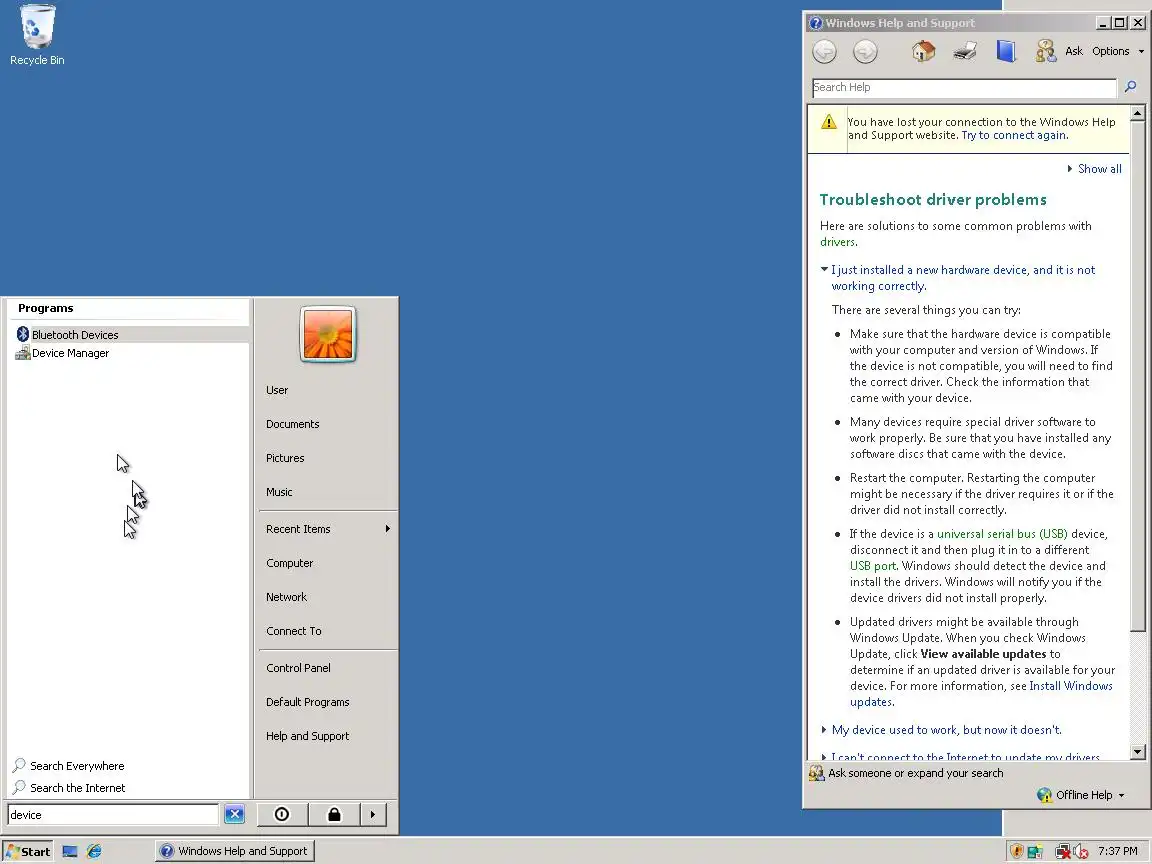Open Recycle Bin on the desktop
Screen dimensions: 1152x864
pyautogui.click(x=37, y=35)
